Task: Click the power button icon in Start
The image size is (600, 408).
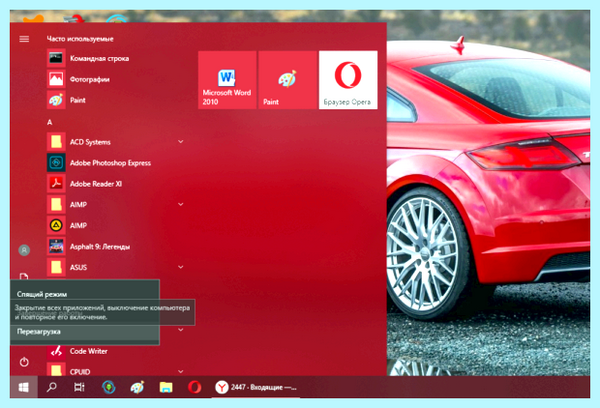Action: (24, 362)
